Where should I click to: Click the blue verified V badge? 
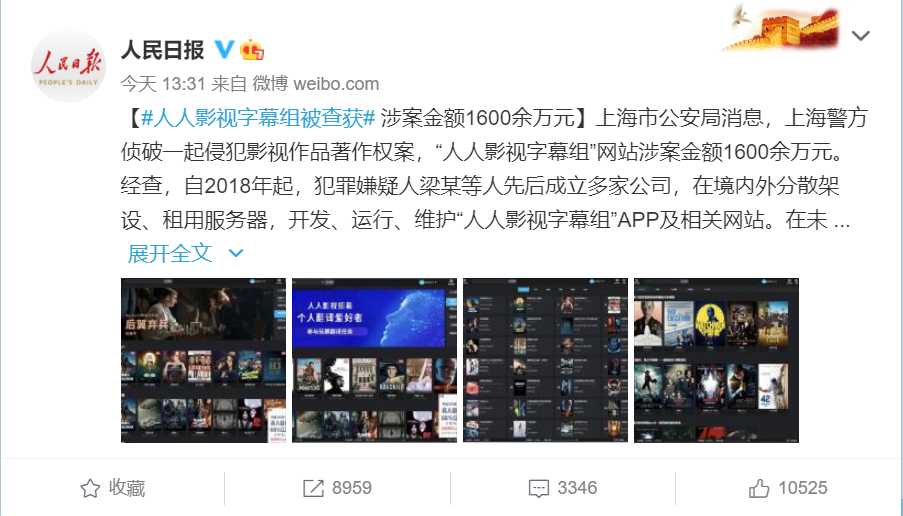(x=224, y=50)
